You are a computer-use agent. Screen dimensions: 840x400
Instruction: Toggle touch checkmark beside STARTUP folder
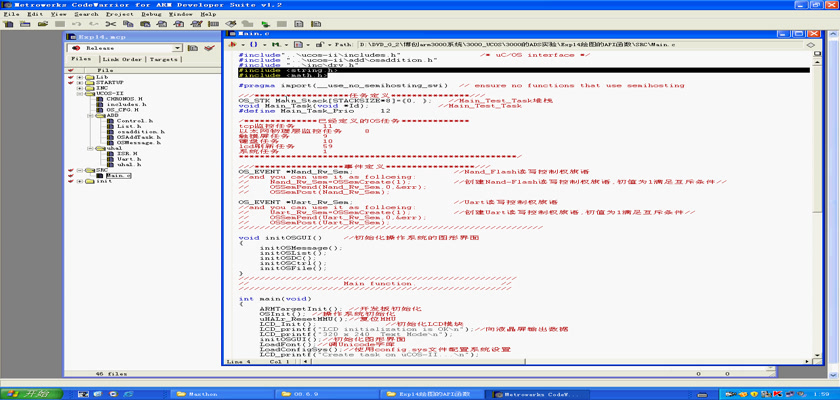[71, 83]
